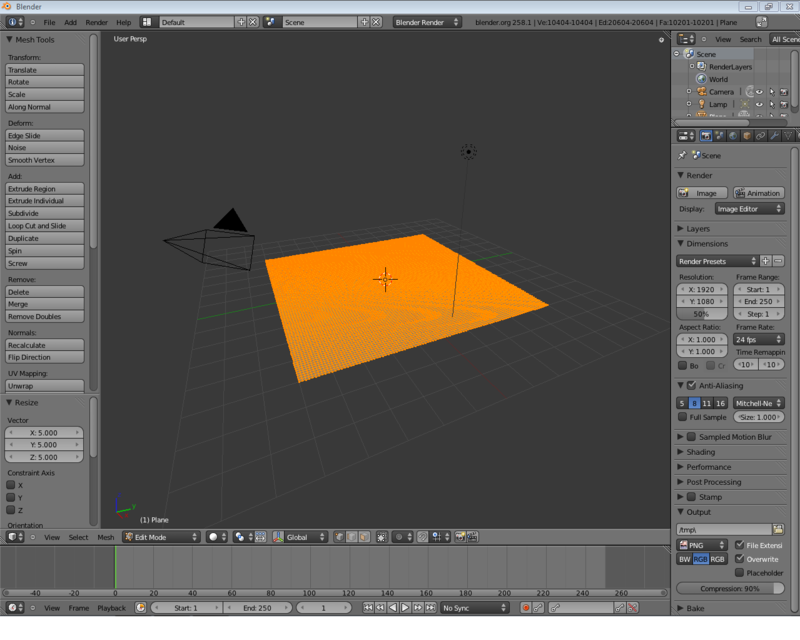Viewport: 800px width, 640px height.
Task: Check the Constraint Axis Z box
Action: point(10,510)
